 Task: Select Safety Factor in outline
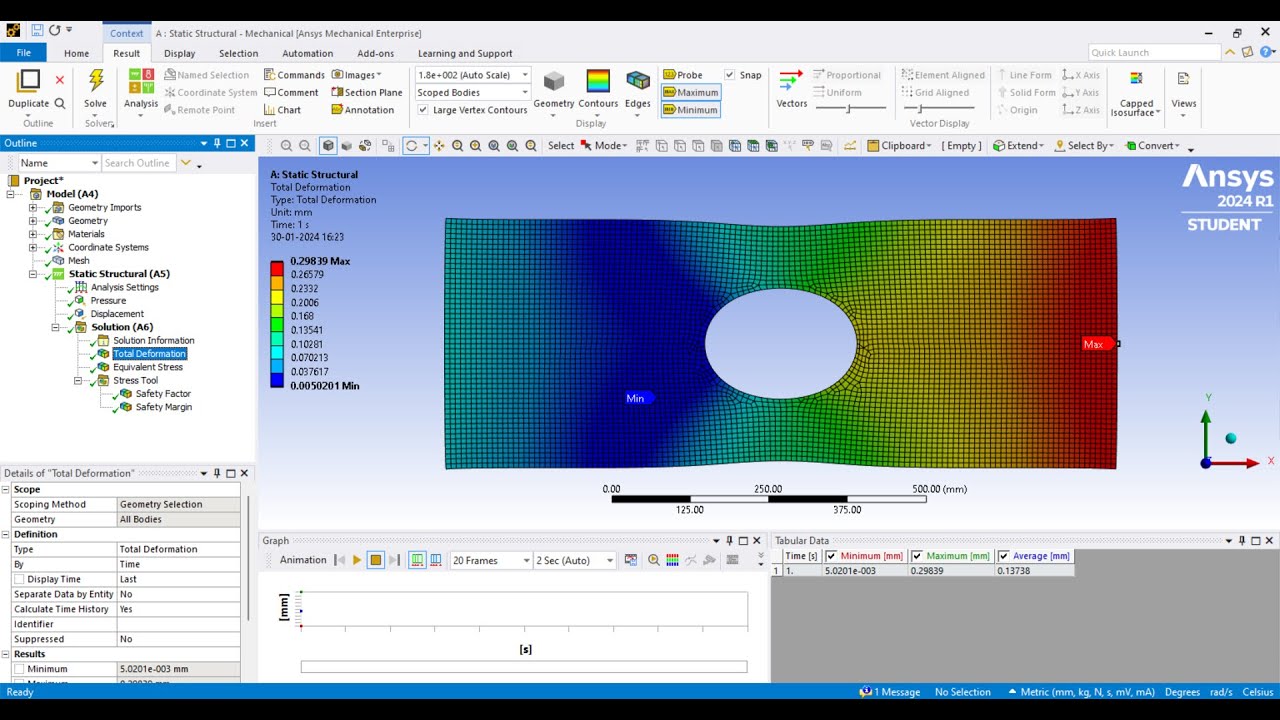tap(163, 394)
